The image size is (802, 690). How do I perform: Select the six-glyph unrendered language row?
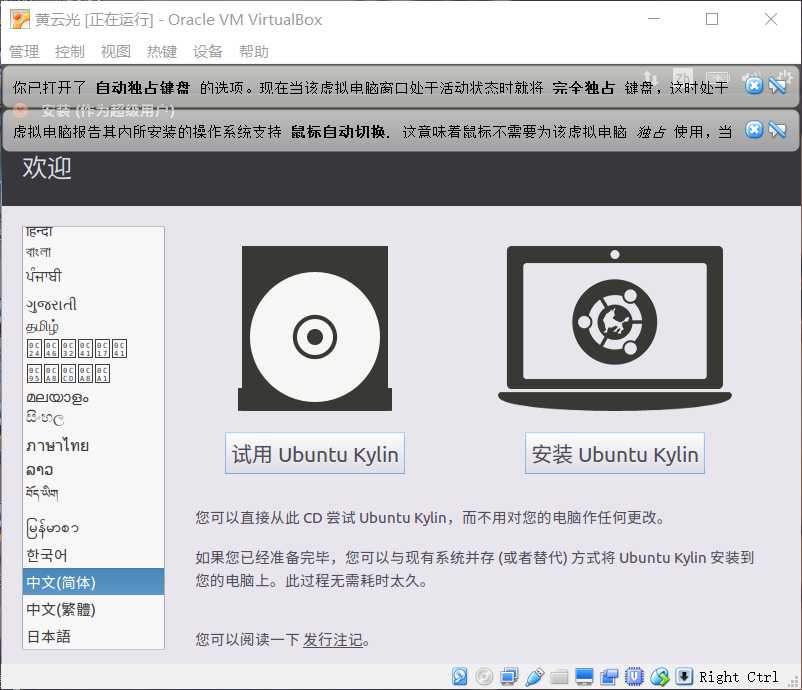pos(94,348)
